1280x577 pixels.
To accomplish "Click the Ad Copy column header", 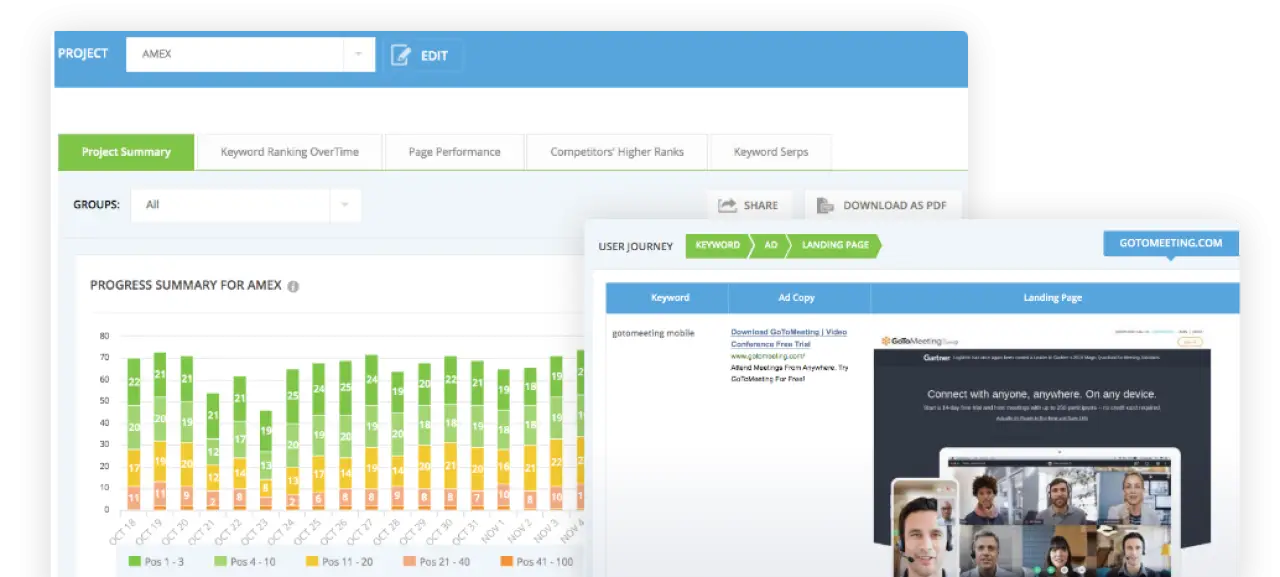I will point(797,298).
